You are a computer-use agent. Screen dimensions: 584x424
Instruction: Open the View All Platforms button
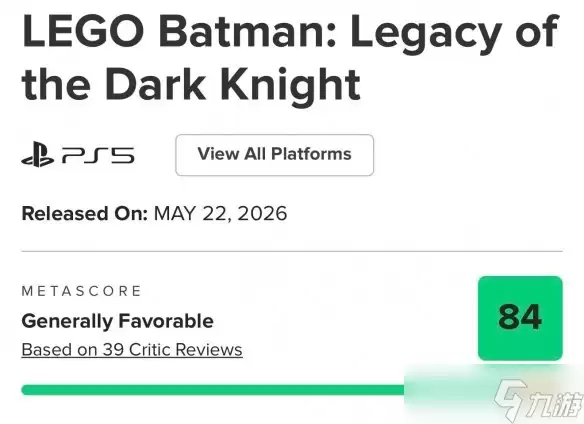pos(274,155)
